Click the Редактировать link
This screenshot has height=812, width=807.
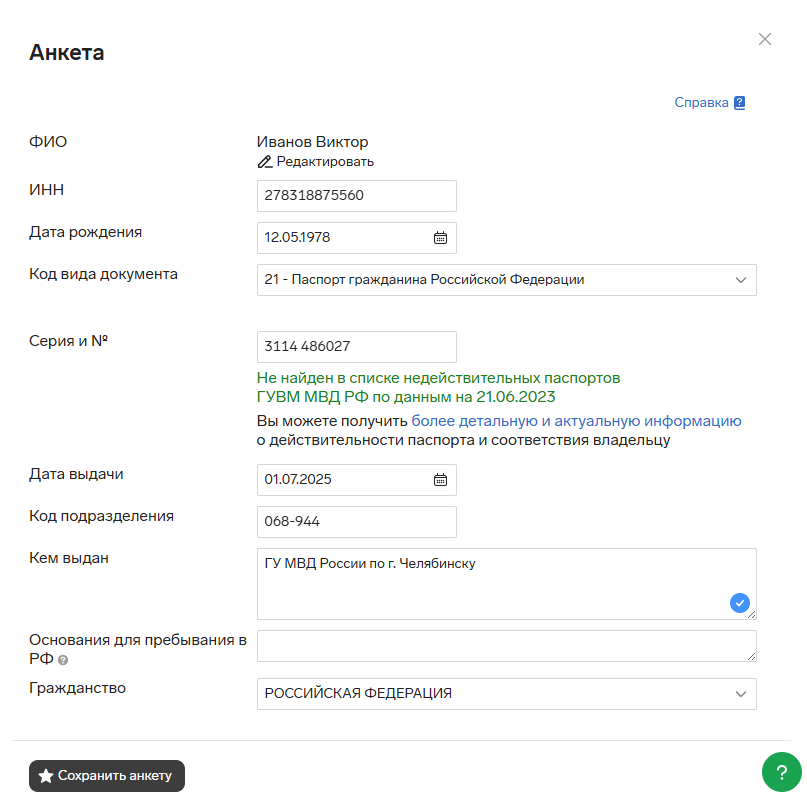point(325,162)
